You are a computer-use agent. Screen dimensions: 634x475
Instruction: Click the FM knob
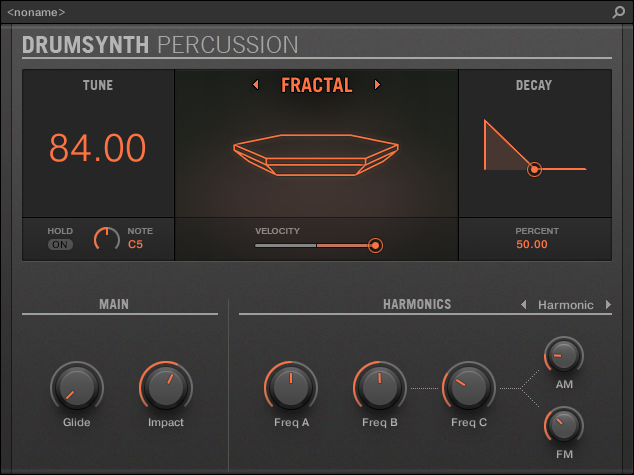point(564,426)
